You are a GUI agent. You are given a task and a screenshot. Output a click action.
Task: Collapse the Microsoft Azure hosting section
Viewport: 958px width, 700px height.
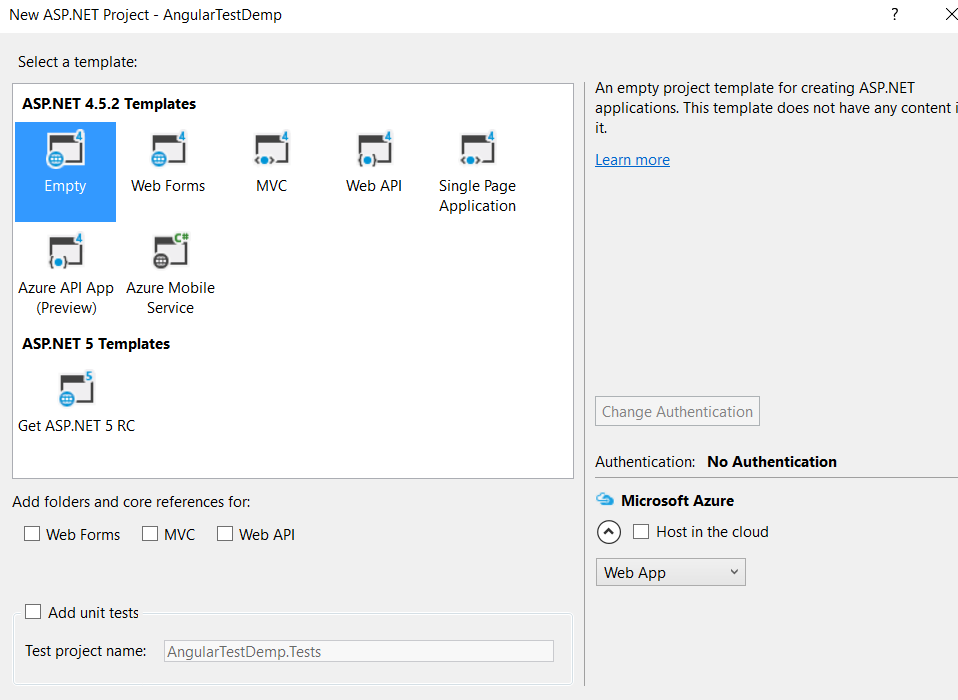click(609, 532)
